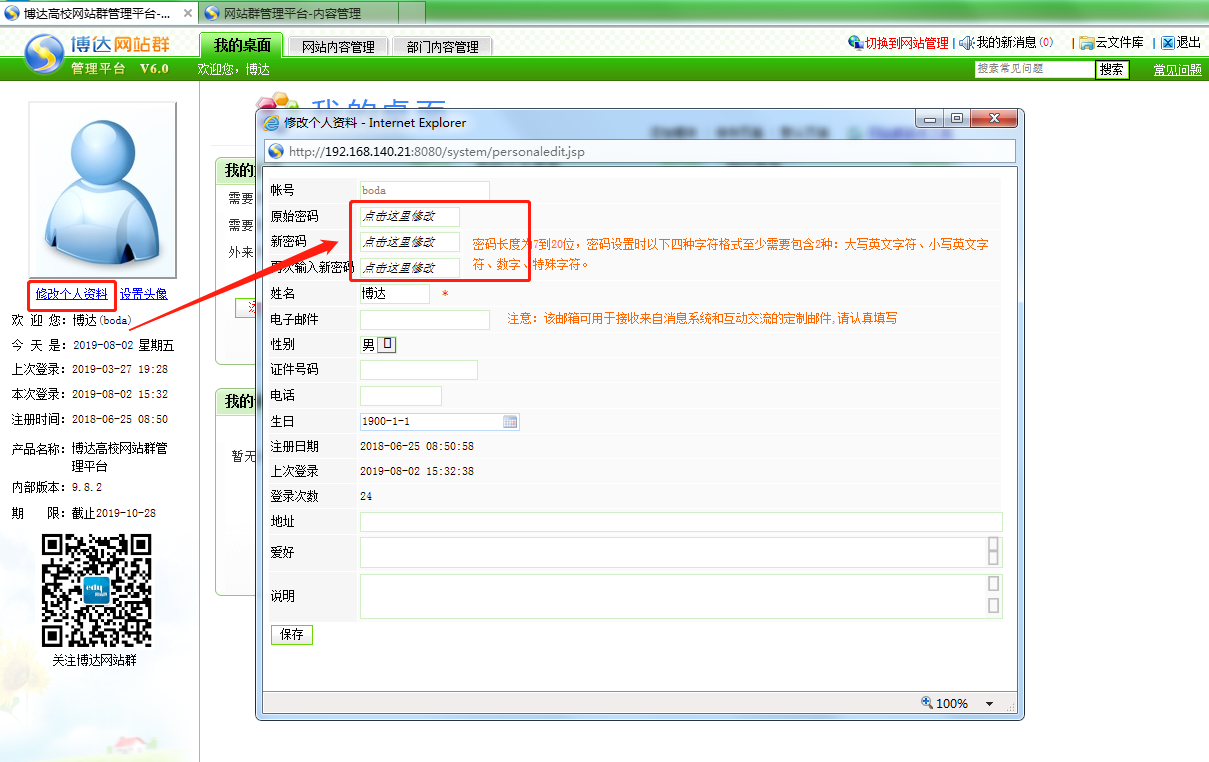The width and height of the screenshot is (1209, 762).
Task: Click the 电子邮件 input field
Action: point(425,320)
